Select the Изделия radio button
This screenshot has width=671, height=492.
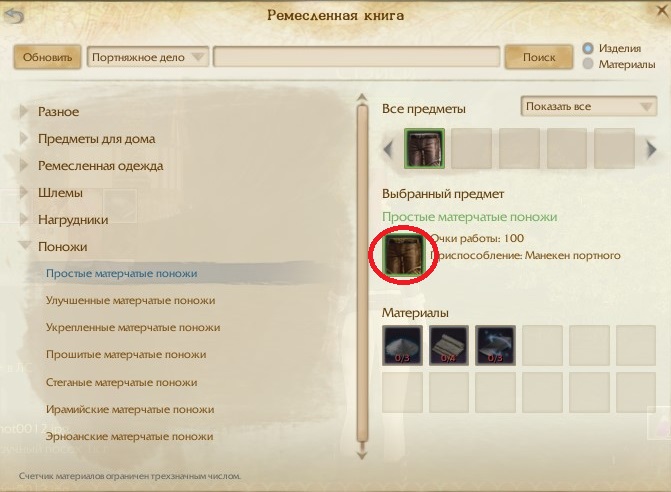(x=588, y=48)
